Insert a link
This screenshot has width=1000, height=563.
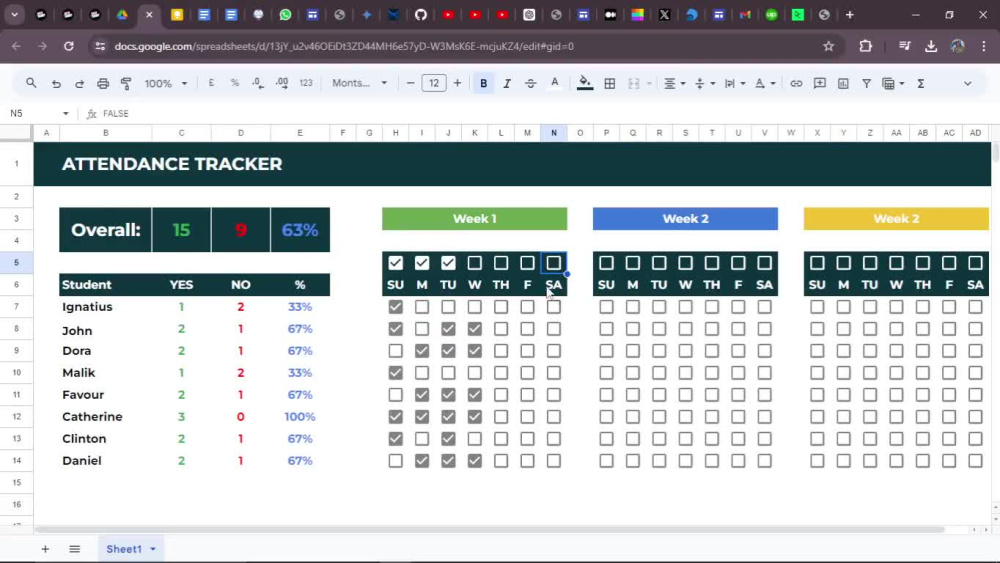[796, 84]
